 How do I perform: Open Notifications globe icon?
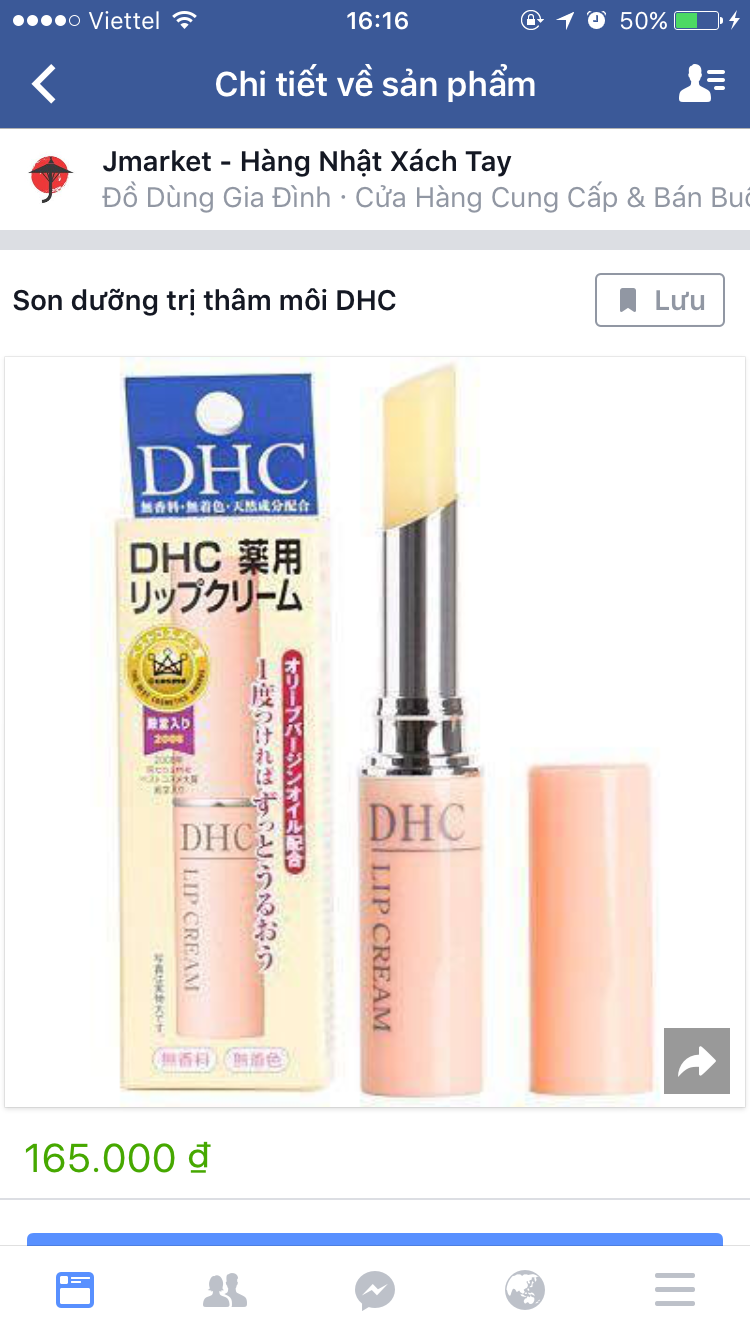pyautogui.click(x=525, y=1290)
